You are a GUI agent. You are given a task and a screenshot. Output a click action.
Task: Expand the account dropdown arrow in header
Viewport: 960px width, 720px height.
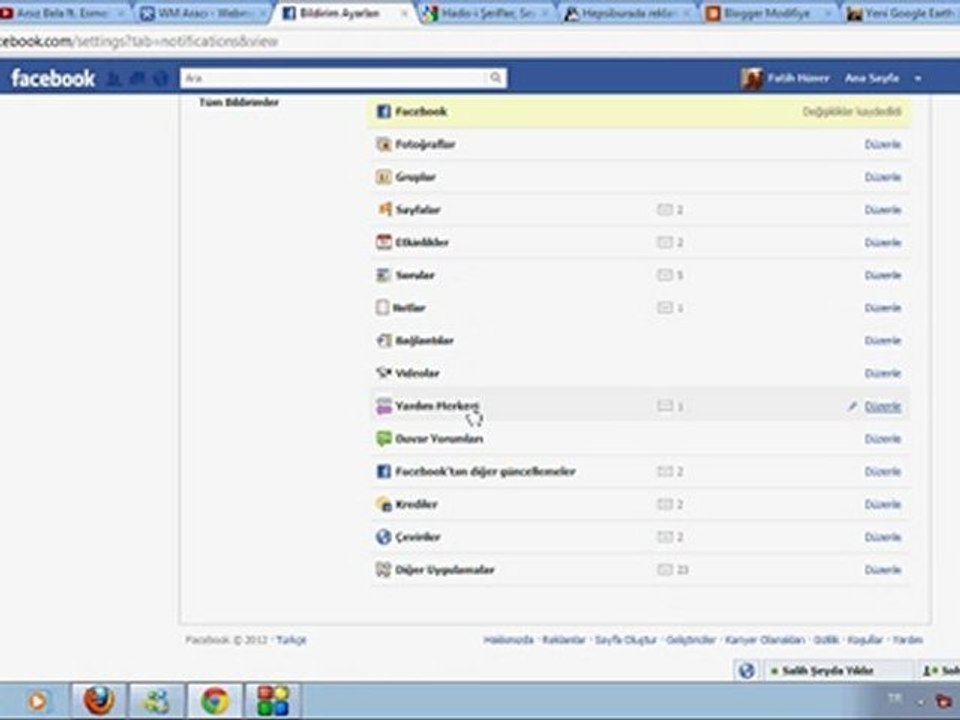tap(918, 78)
